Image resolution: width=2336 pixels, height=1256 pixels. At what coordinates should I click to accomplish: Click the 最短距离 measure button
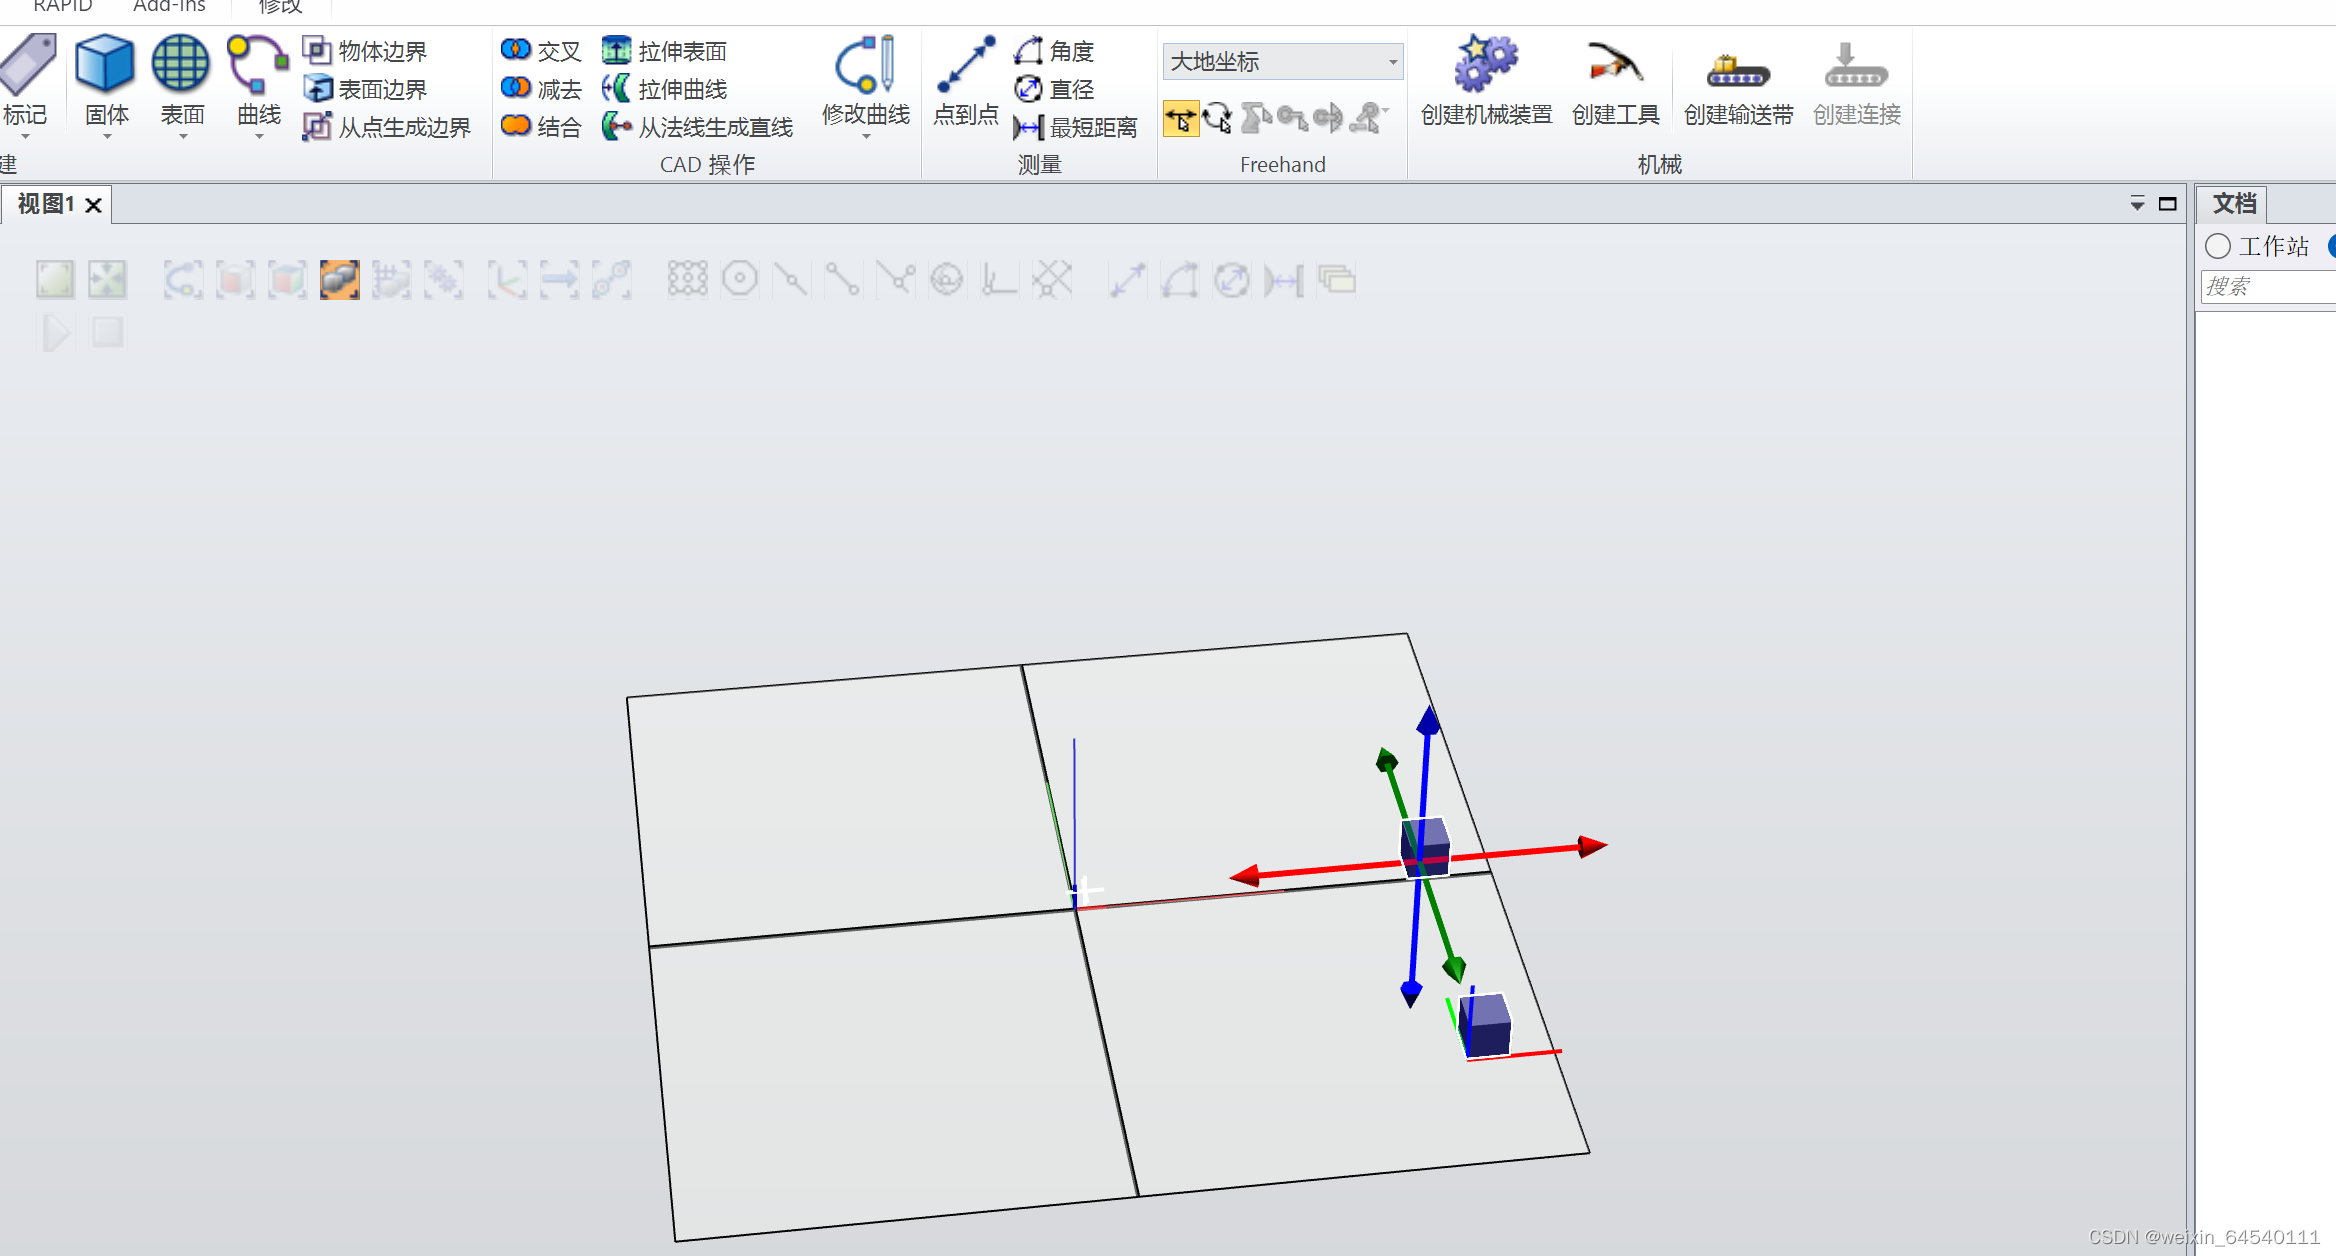pos(1077,127)
